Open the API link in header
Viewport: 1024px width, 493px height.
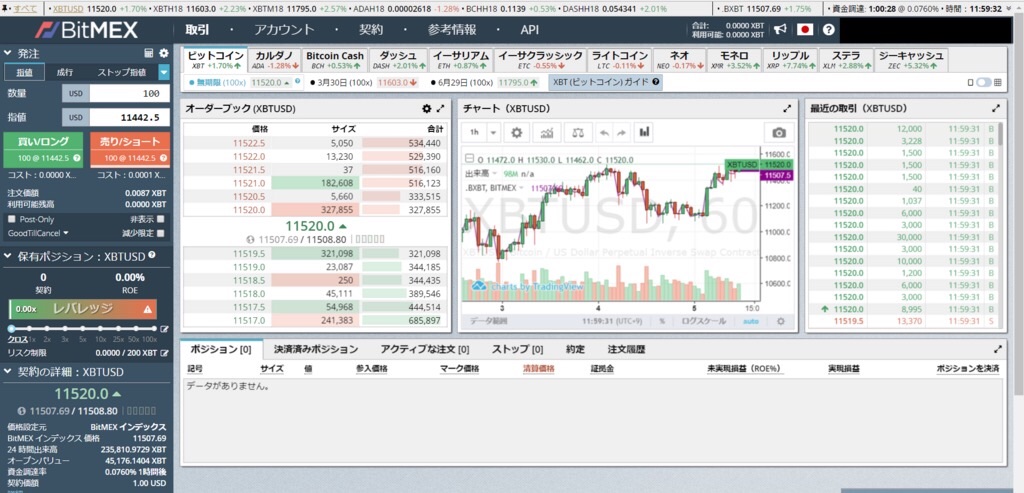530,29
